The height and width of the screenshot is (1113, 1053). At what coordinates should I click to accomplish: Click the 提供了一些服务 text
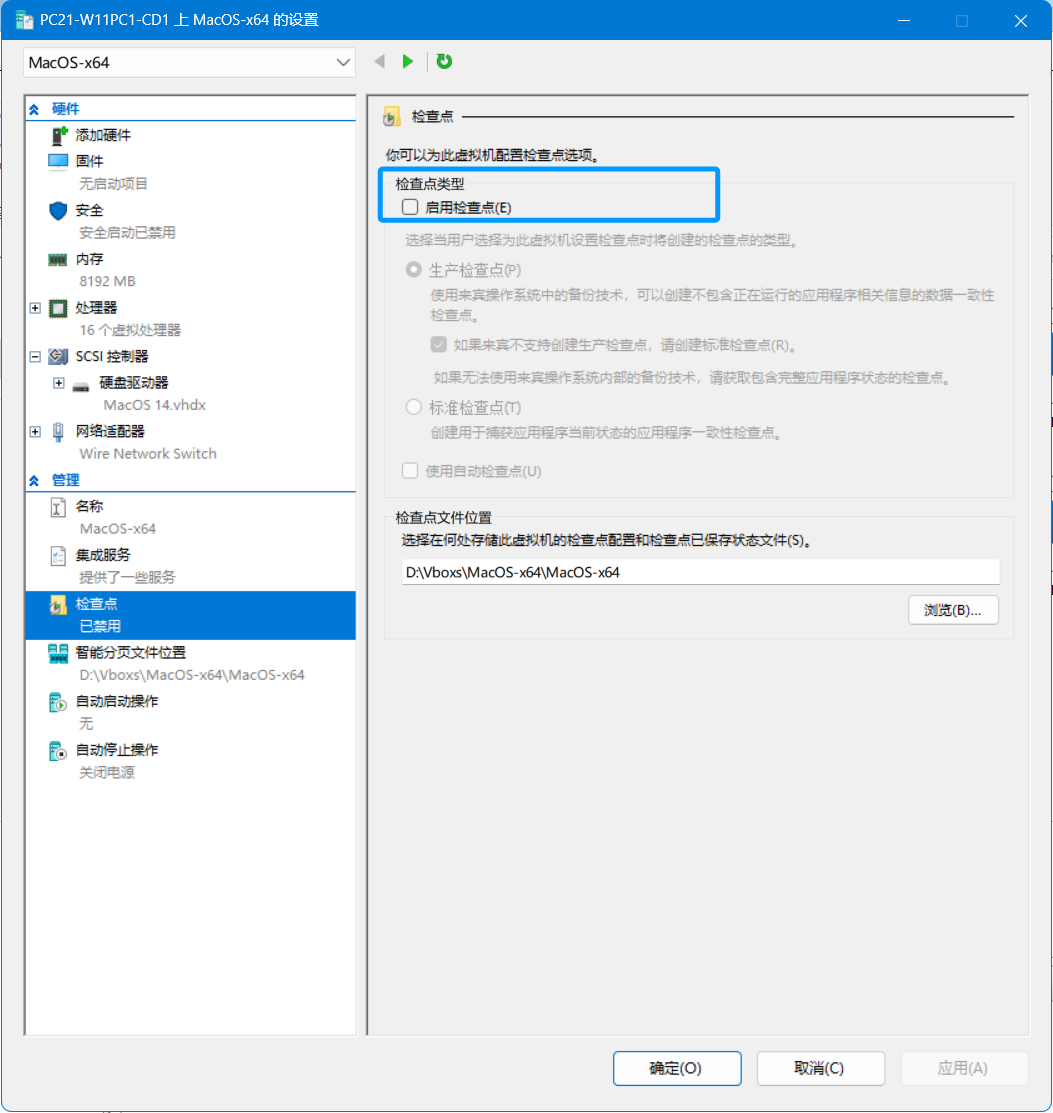(127, 578)
